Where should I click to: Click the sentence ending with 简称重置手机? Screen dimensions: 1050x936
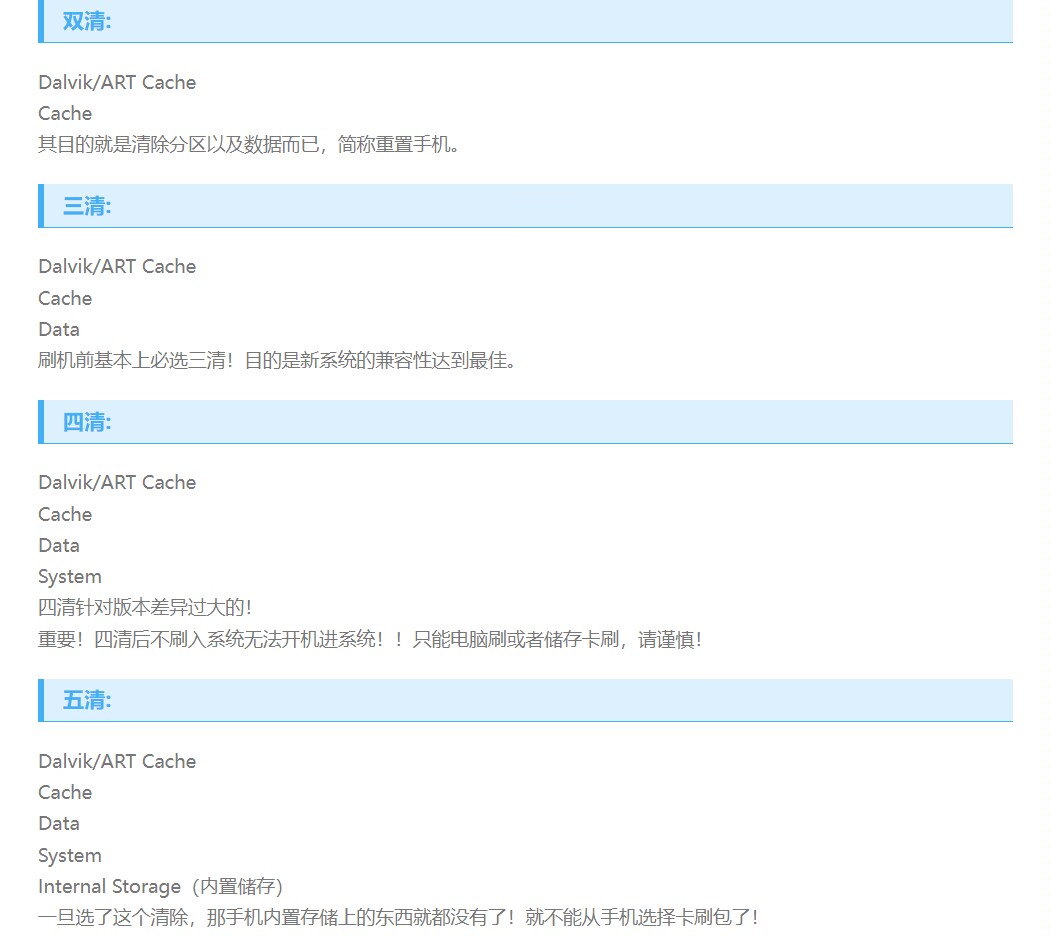click(250, 145)
